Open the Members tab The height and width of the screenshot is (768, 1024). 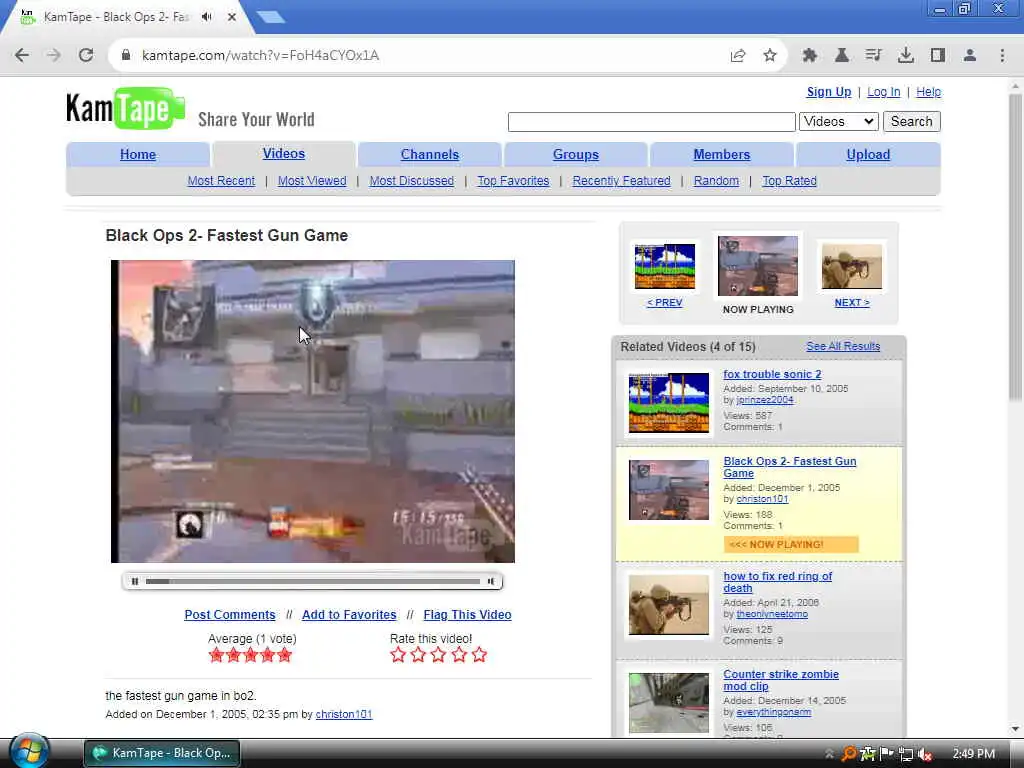[x=722, y=155]
